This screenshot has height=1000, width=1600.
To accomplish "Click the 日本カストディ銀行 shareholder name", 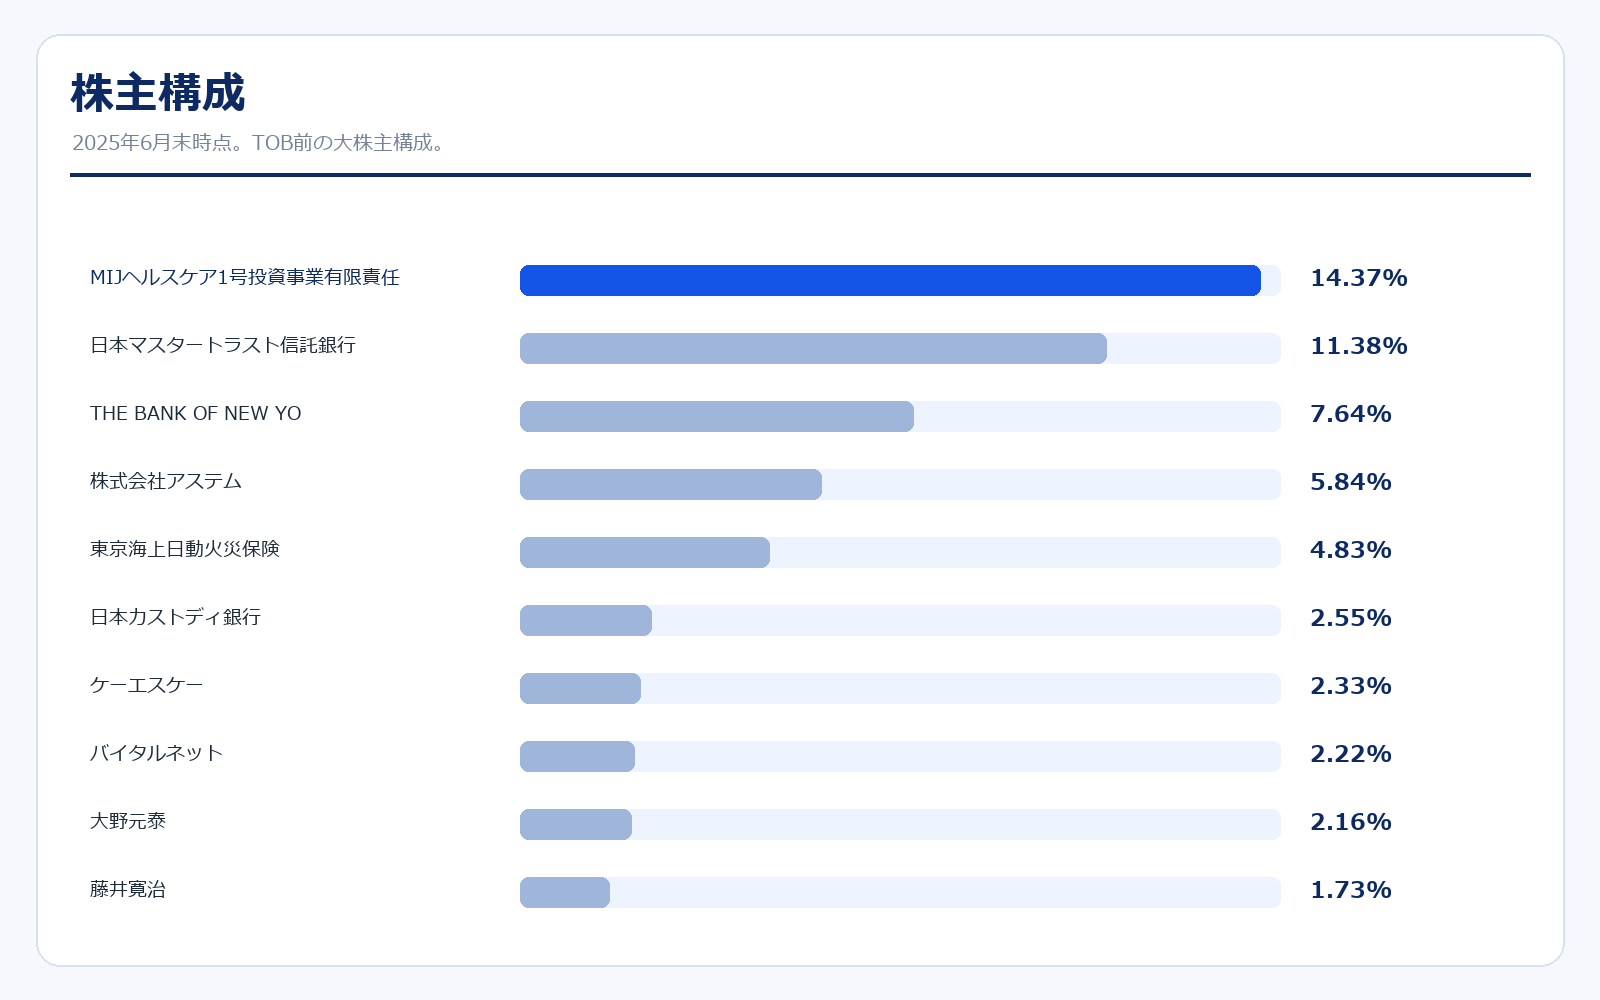I will [176, 617].
